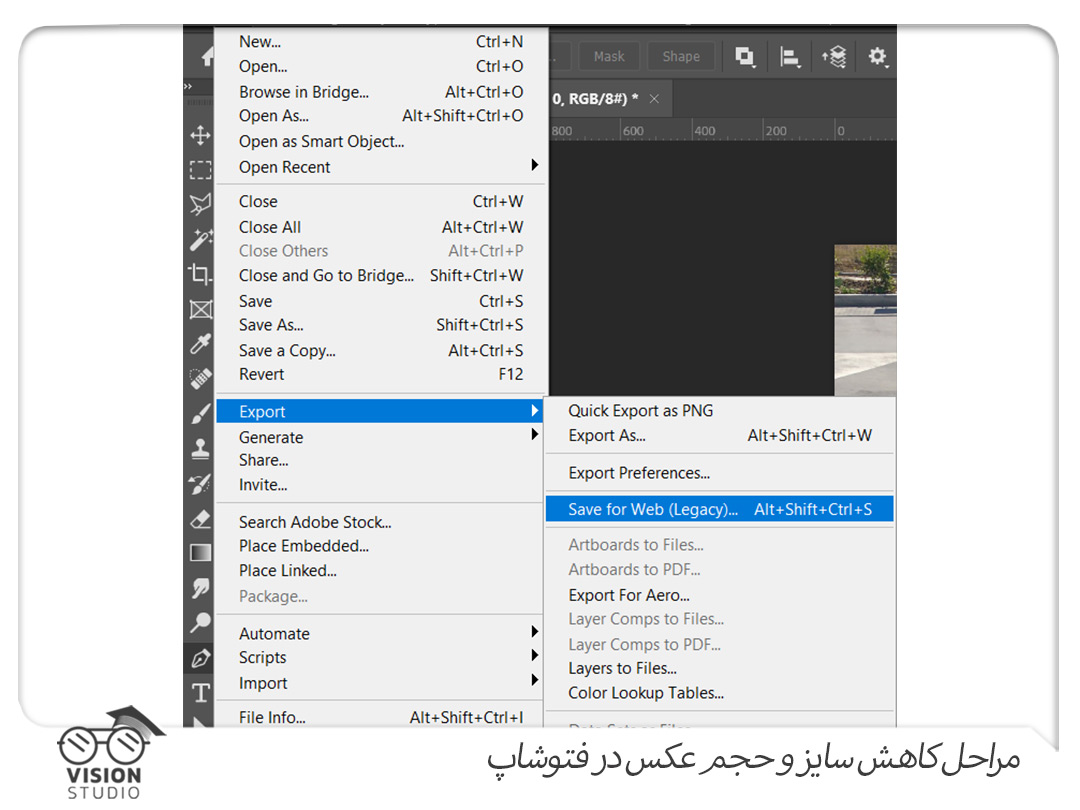Select the Eraser tool
Image resolution: width=1080 pixels, height=810 pixels.
pyautogui.click(x=200, y=518)
